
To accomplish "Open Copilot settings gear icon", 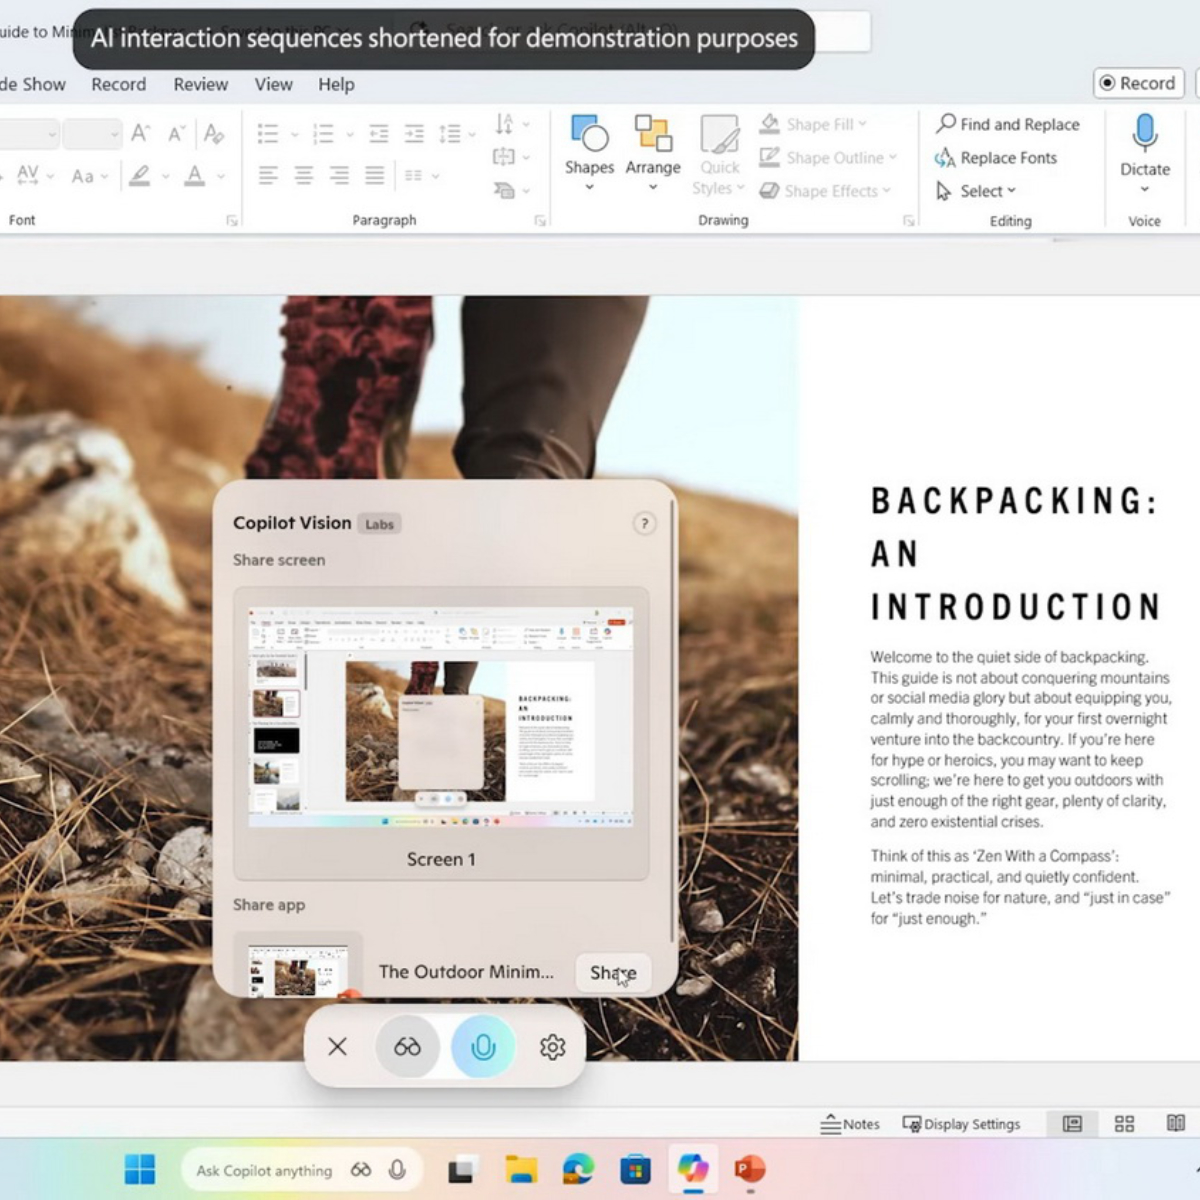I will click(x=552, y=1047).
